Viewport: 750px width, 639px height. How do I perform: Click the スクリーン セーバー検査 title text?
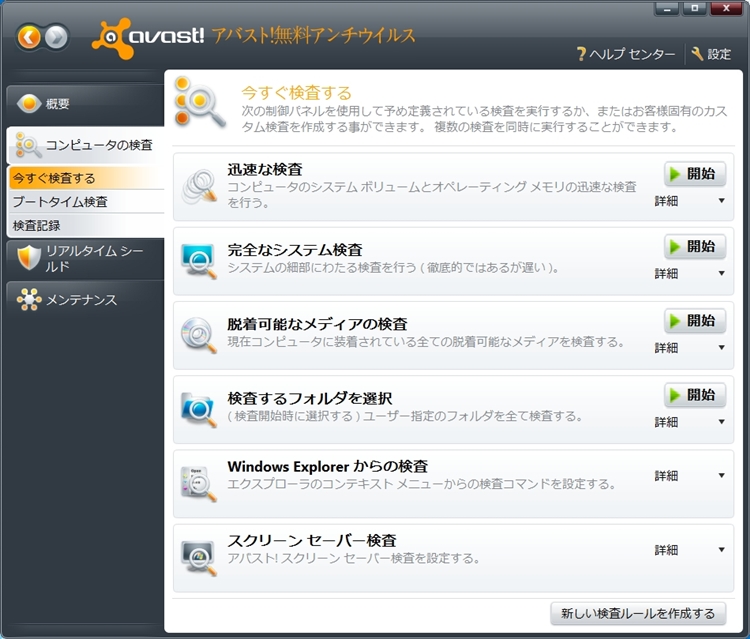pyautogui.click(x=312, y=540)
